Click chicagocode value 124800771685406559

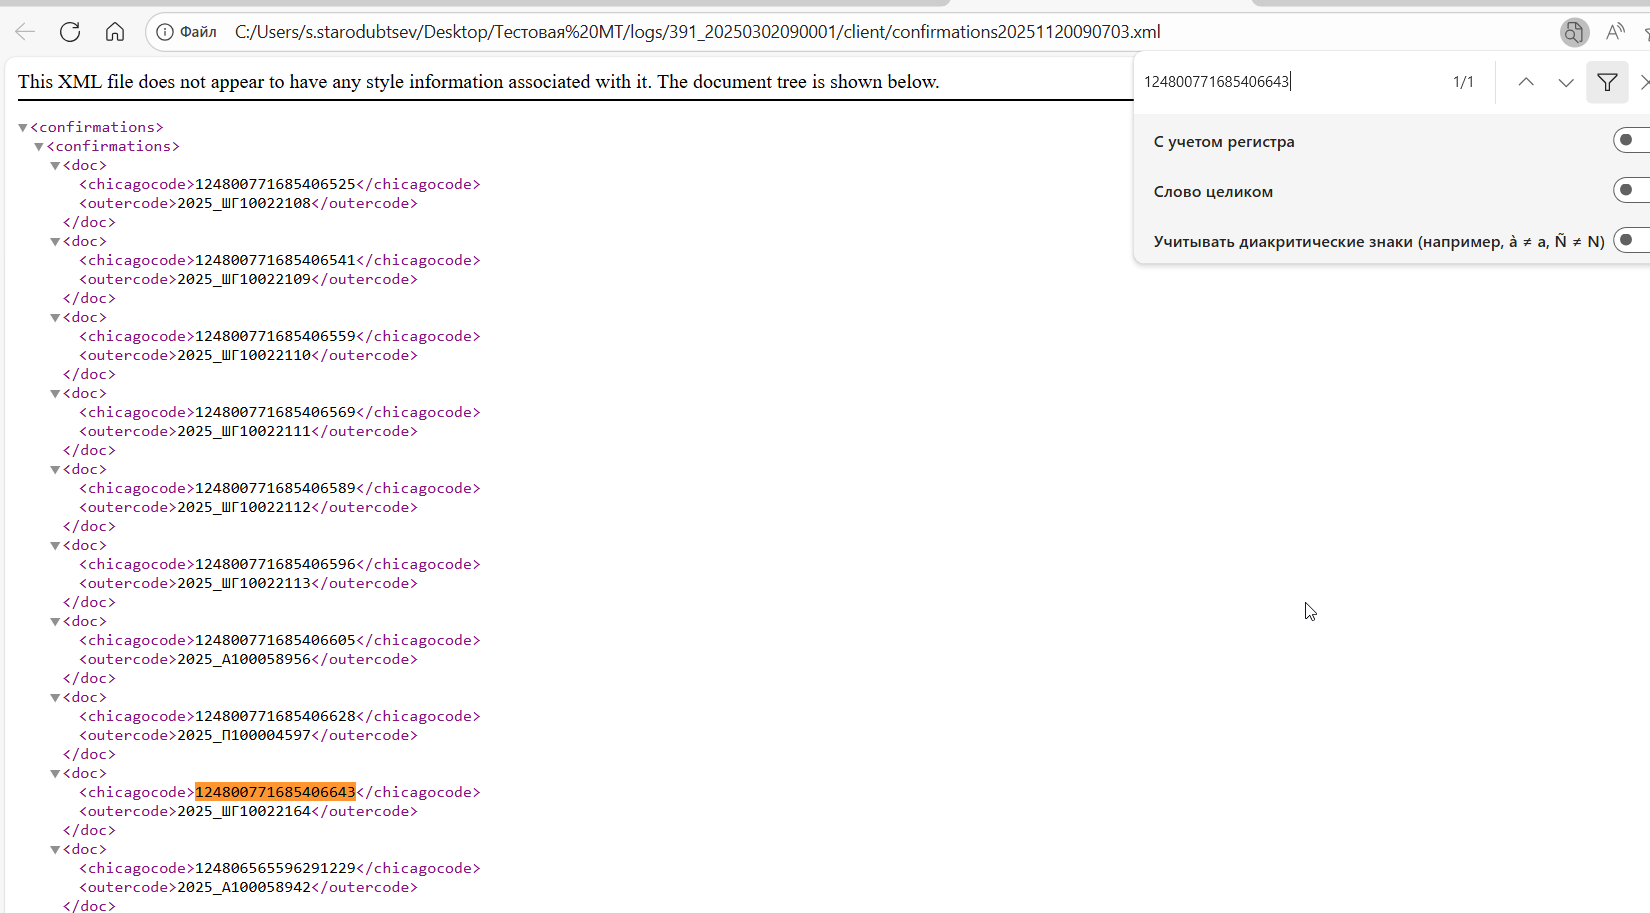tap(275, 336)
